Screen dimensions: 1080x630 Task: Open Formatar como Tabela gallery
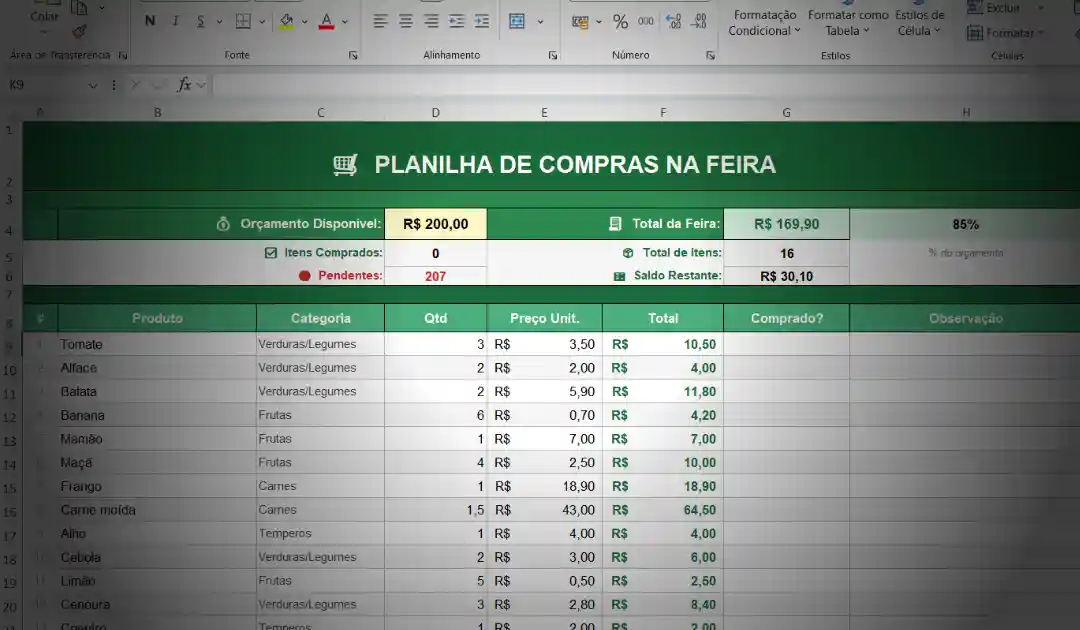point(848,23)
